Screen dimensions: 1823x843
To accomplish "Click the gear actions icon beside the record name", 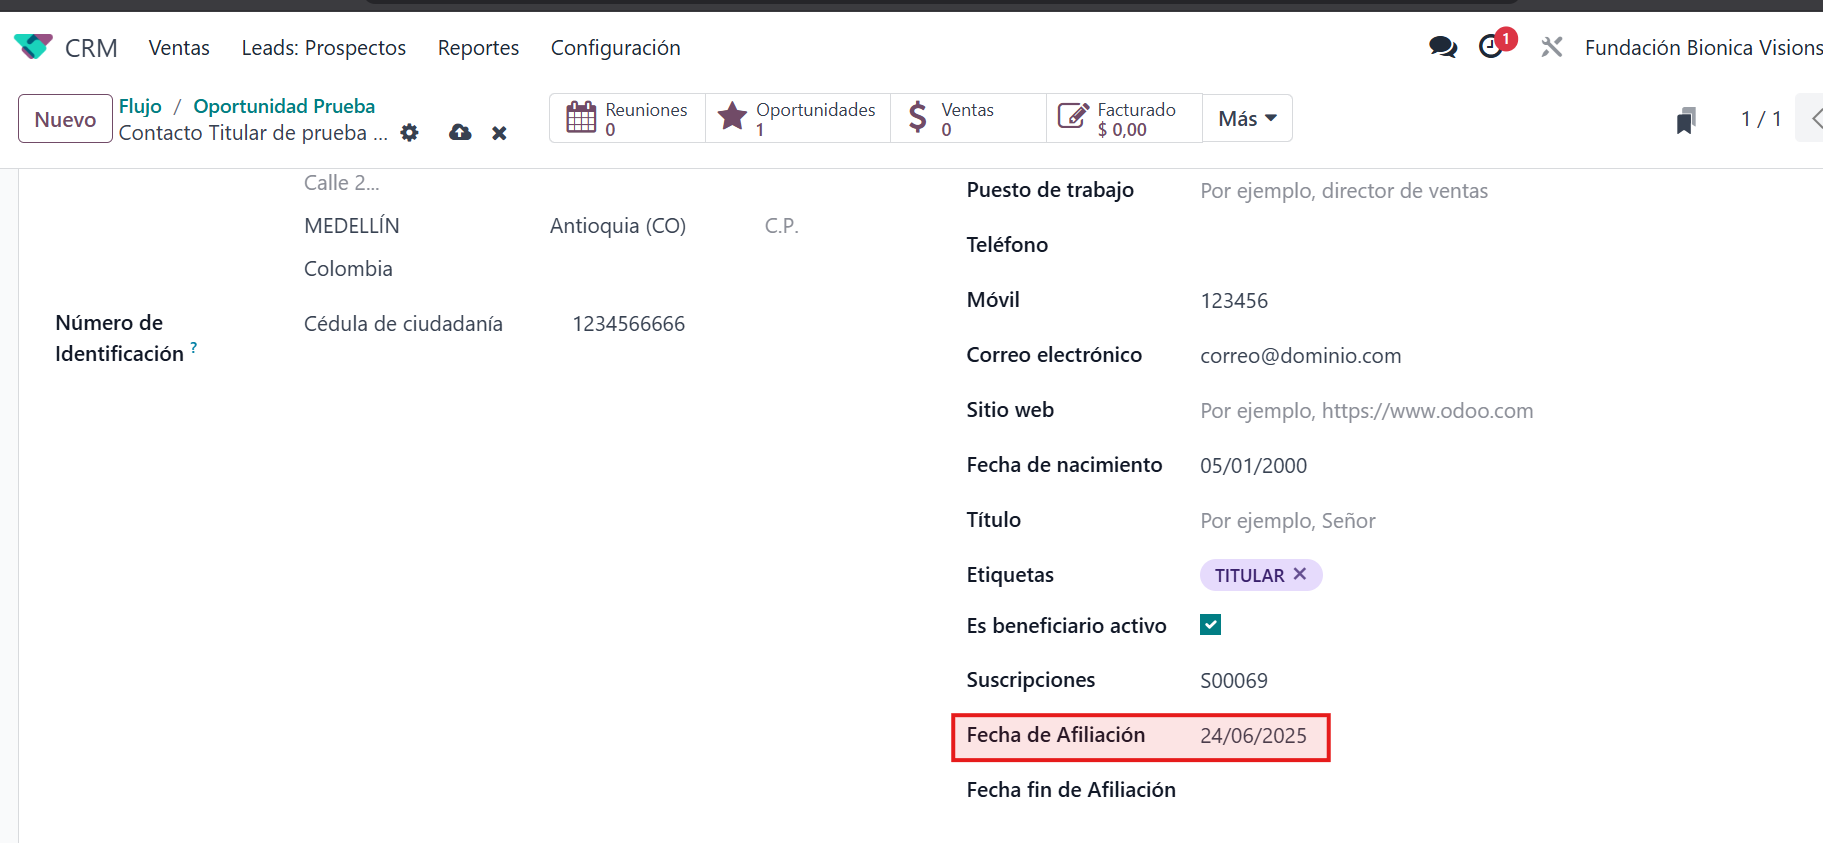I will click(x=410, y=133).
